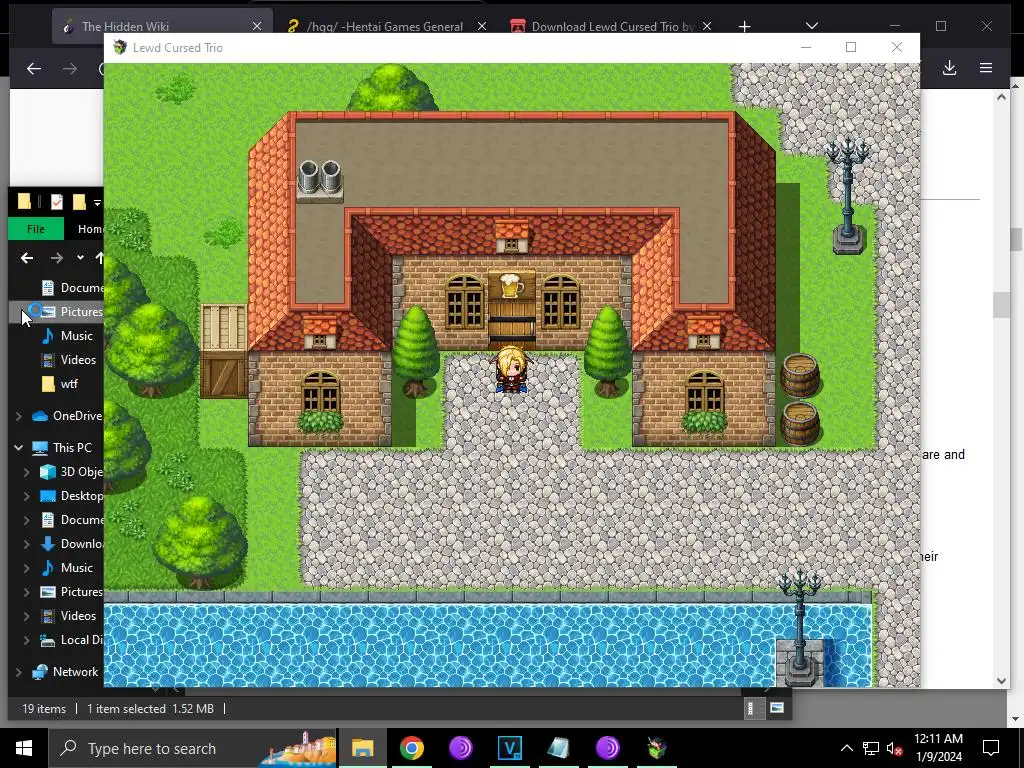Image resolution: width=1024 pixels, height=768 pixels.
Task: Expand the Network tree node
Action: click(x=18, y=671)
